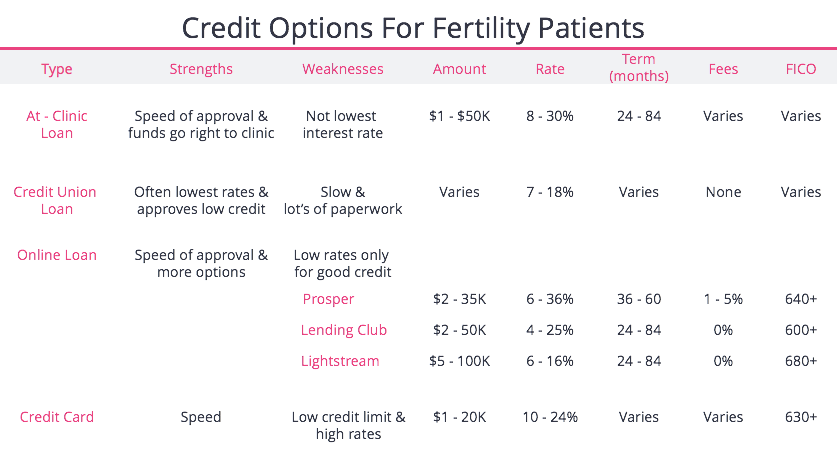The height and width of the screenshot is (451, 837).
Task: Click Prosper's 6 - 36% rate cell
Action: [x=550, y=299]
